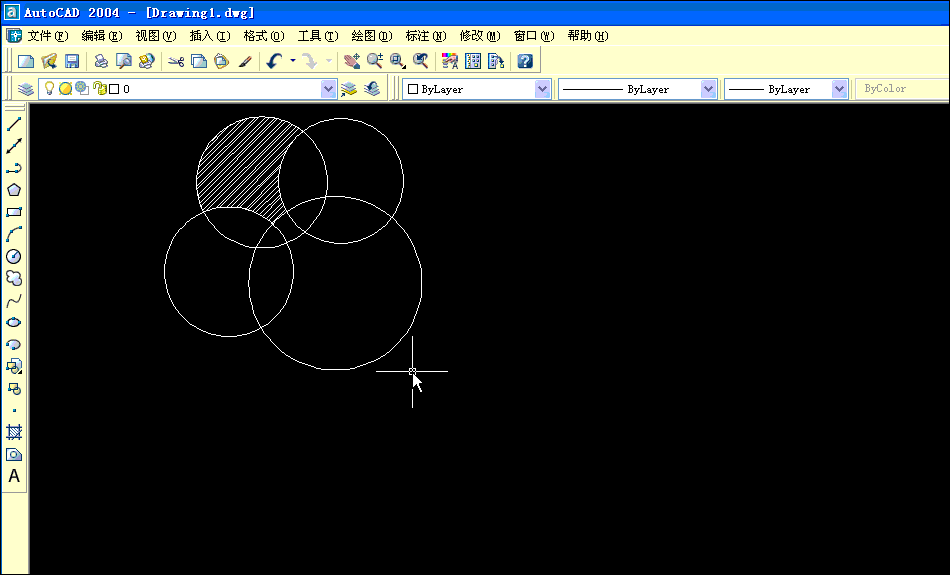Select the Multiline Text tool
Screen dimensions: 950x575
click(14, 476)
